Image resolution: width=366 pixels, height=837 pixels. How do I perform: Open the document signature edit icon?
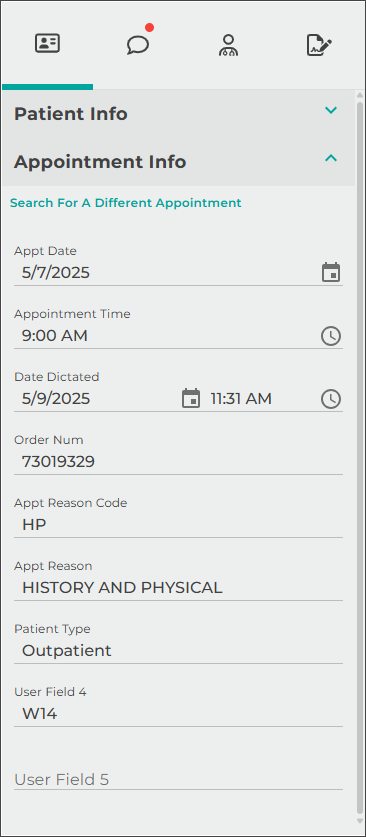point(320,45)
